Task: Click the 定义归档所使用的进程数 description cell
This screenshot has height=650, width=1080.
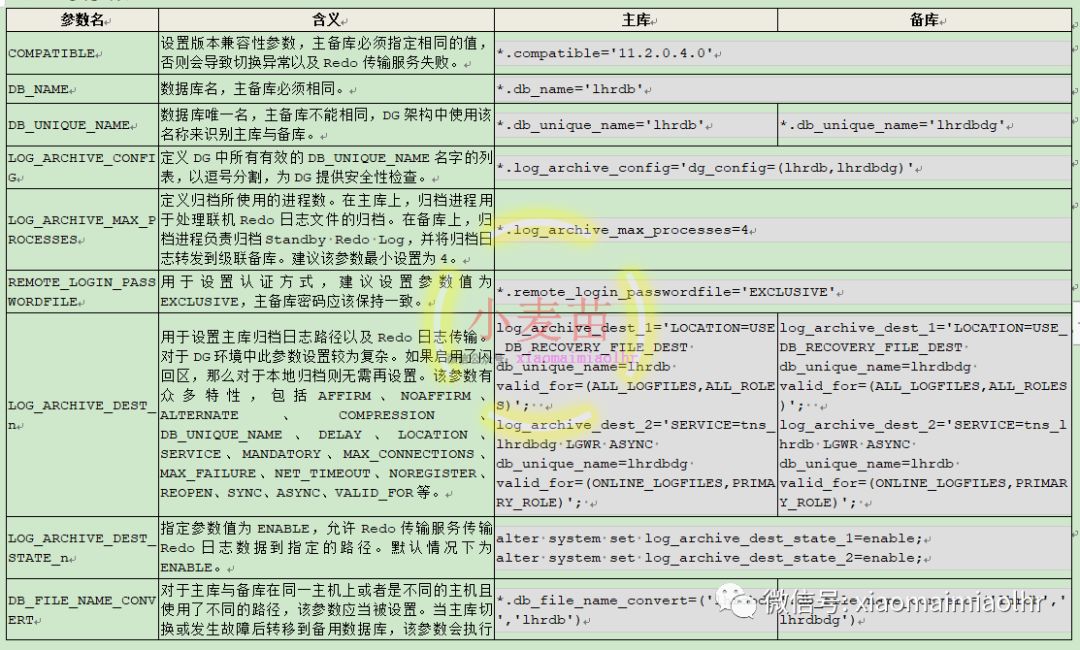Action: coord(326,230)
